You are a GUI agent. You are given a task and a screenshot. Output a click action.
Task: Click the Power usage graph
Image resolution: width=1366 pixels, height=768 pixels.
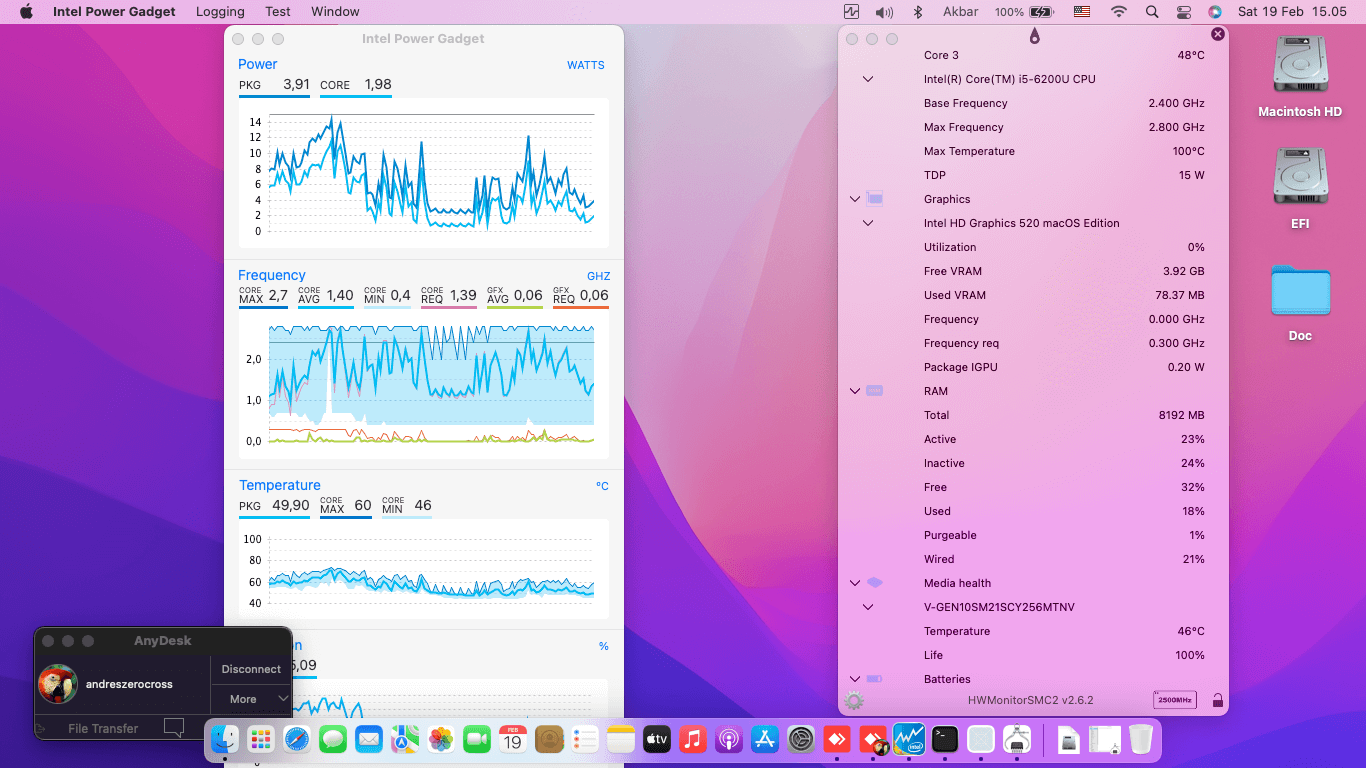tap(424, 172)
